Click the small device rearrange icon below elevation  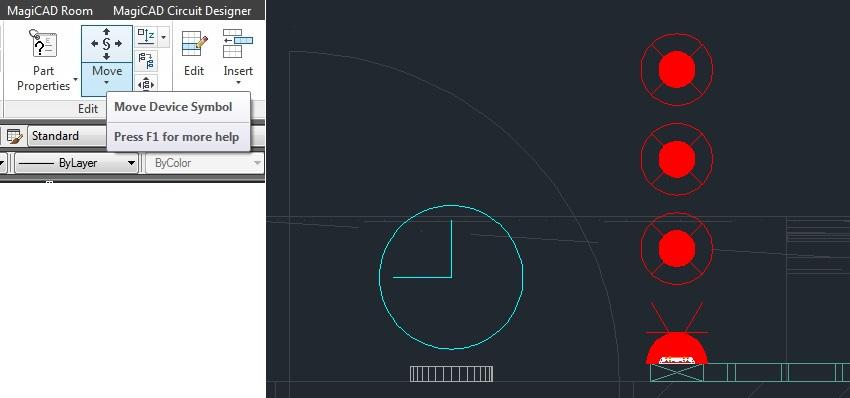[146, 61]
